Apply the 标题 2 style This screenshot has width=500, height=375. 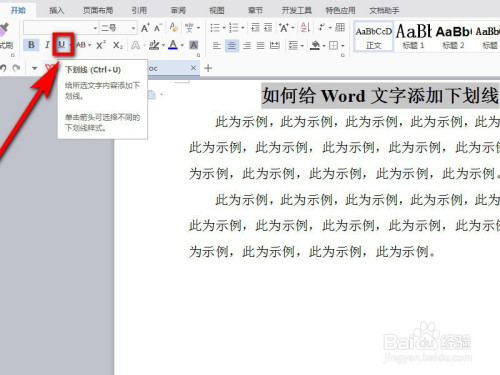coord(453,36)
